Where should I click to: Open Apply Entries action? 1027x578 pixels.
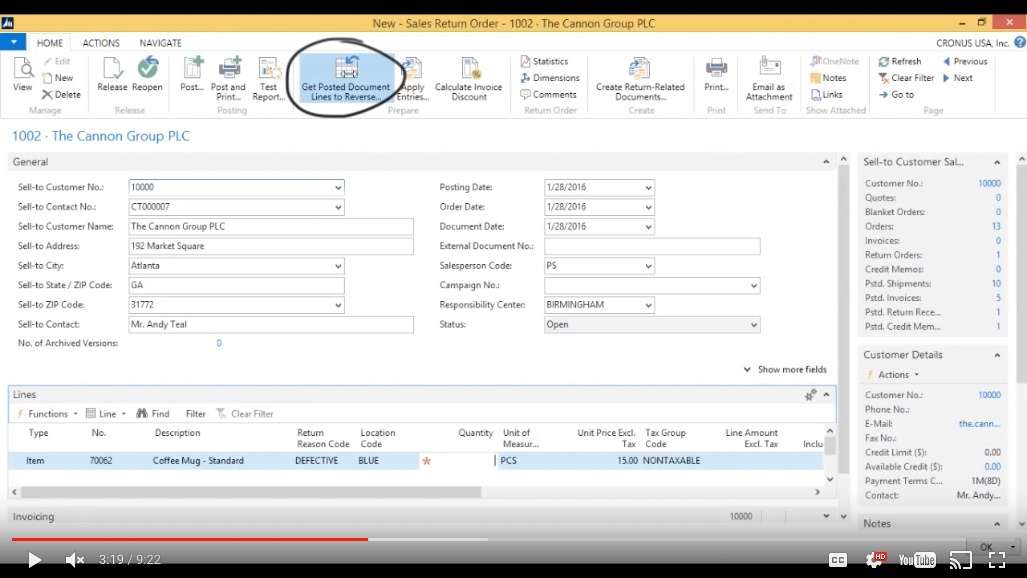[413, 79]
